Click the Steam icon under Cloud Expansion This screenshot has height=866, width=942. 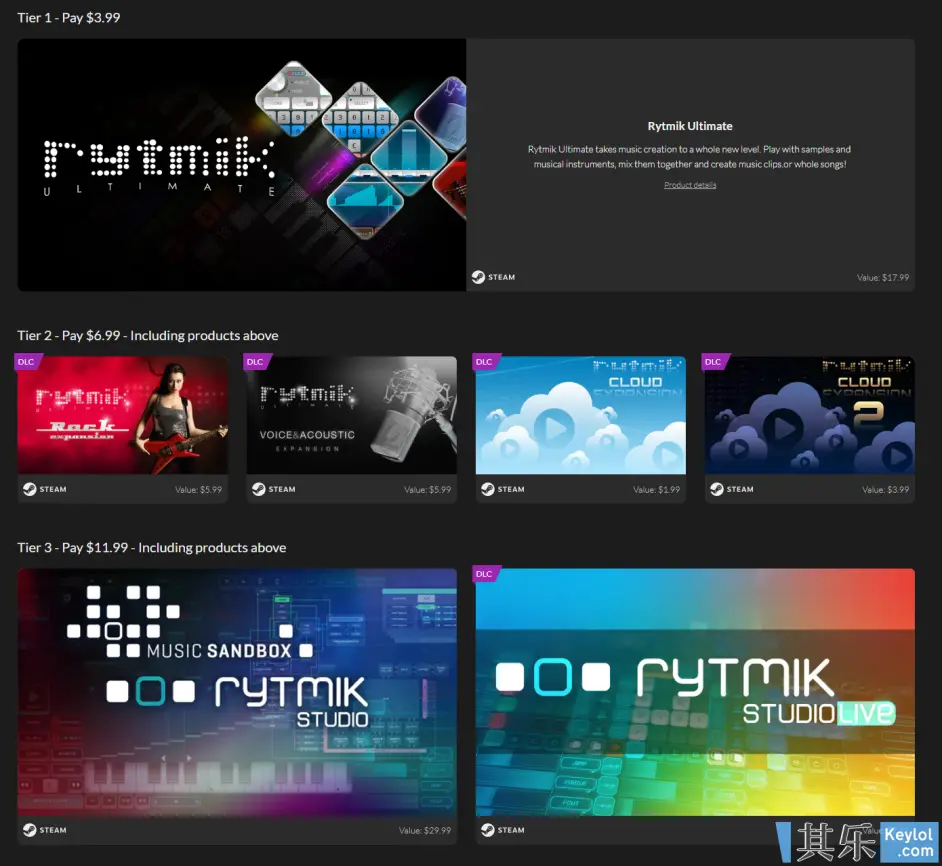(x=488, y=489)
